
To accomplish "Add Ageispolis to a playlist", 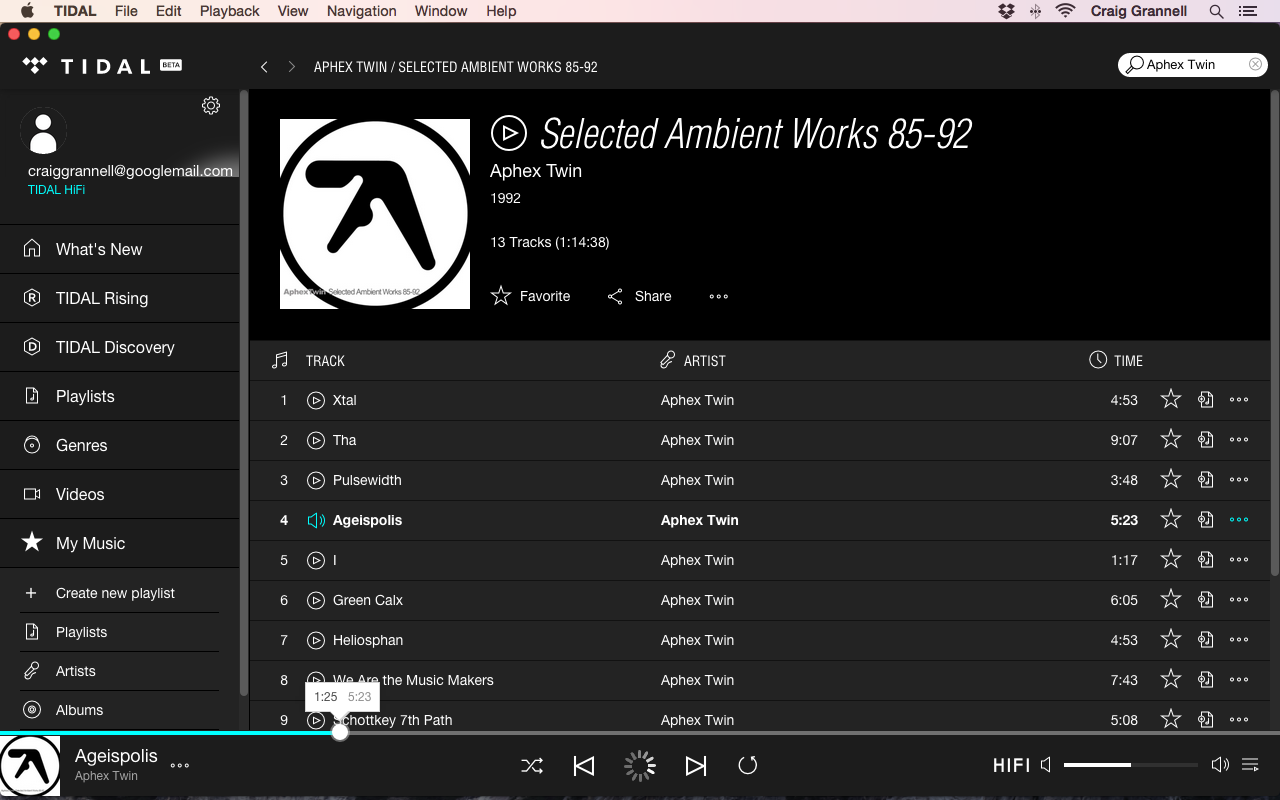I will click(1206, 520).
